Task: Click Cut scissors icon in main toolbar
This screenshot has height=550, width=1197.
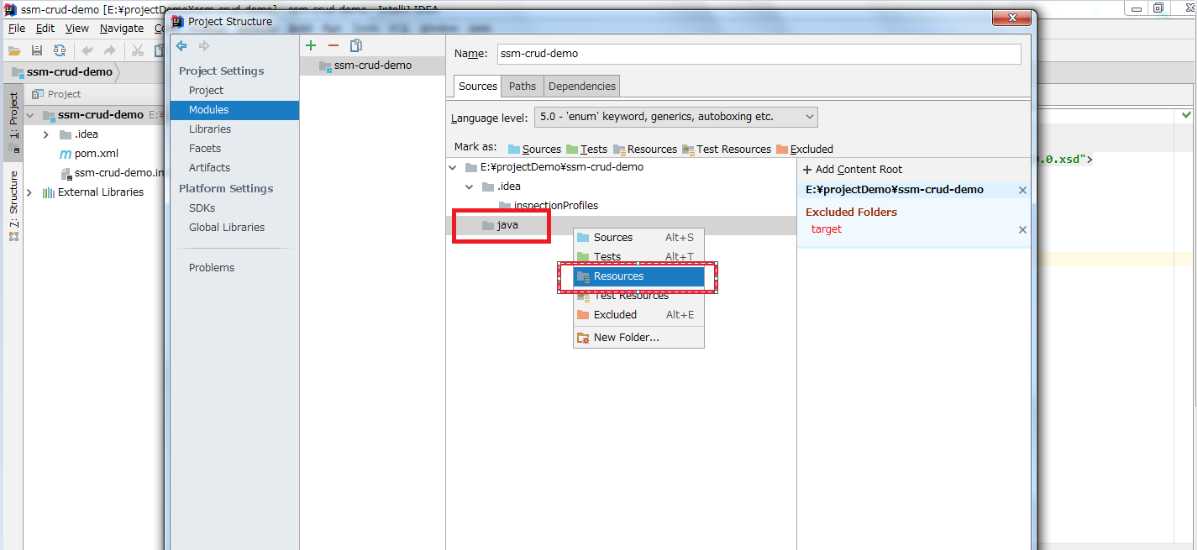Action: (x=137, y=50)
